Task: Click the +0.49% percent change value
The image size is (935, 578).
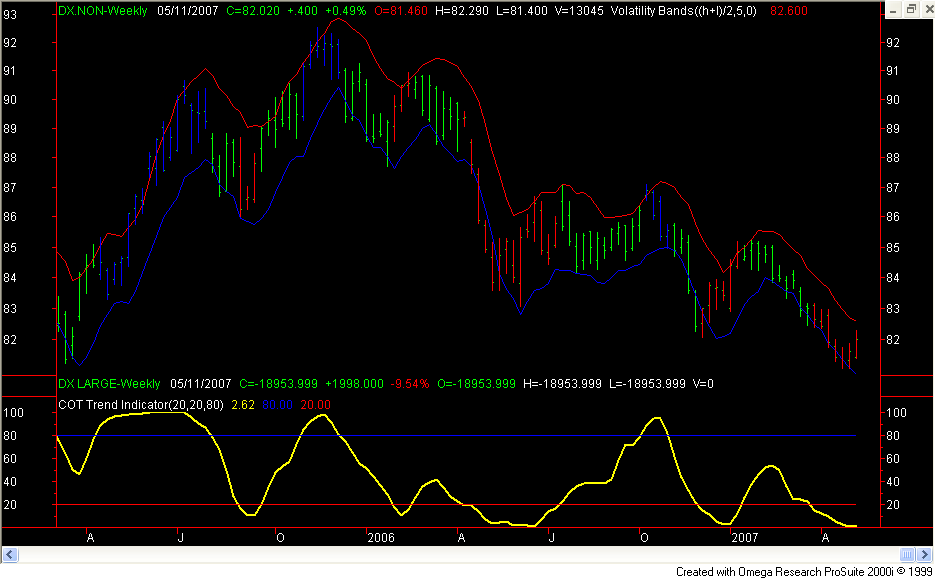Action: coord(345,11)
